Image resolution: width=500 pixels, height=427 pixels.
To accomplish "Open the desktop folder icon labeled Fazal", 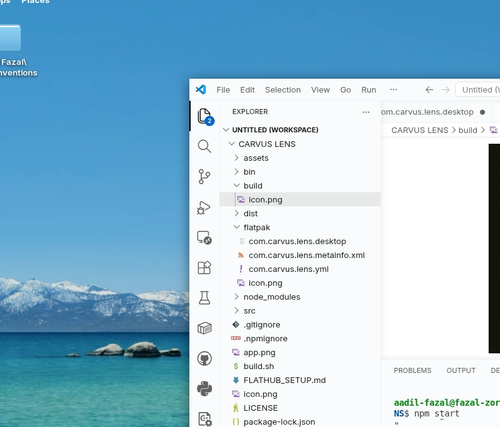I will (10, 38).
